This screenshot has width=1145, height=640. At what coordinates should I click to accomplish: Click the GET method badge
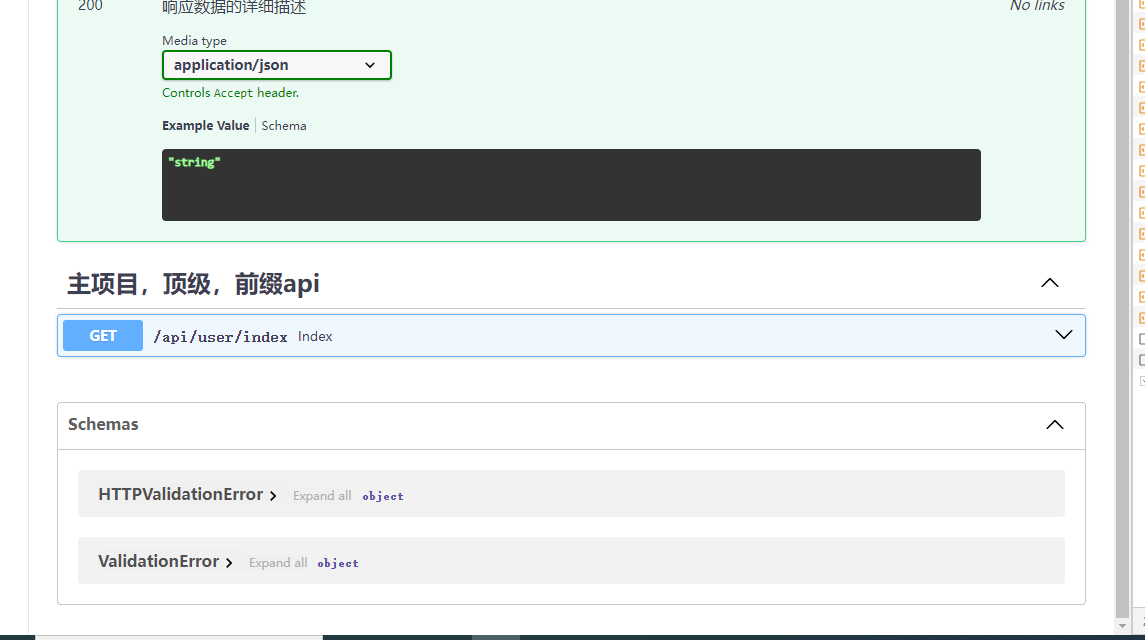pyautogui.click(x=103, y=335)
